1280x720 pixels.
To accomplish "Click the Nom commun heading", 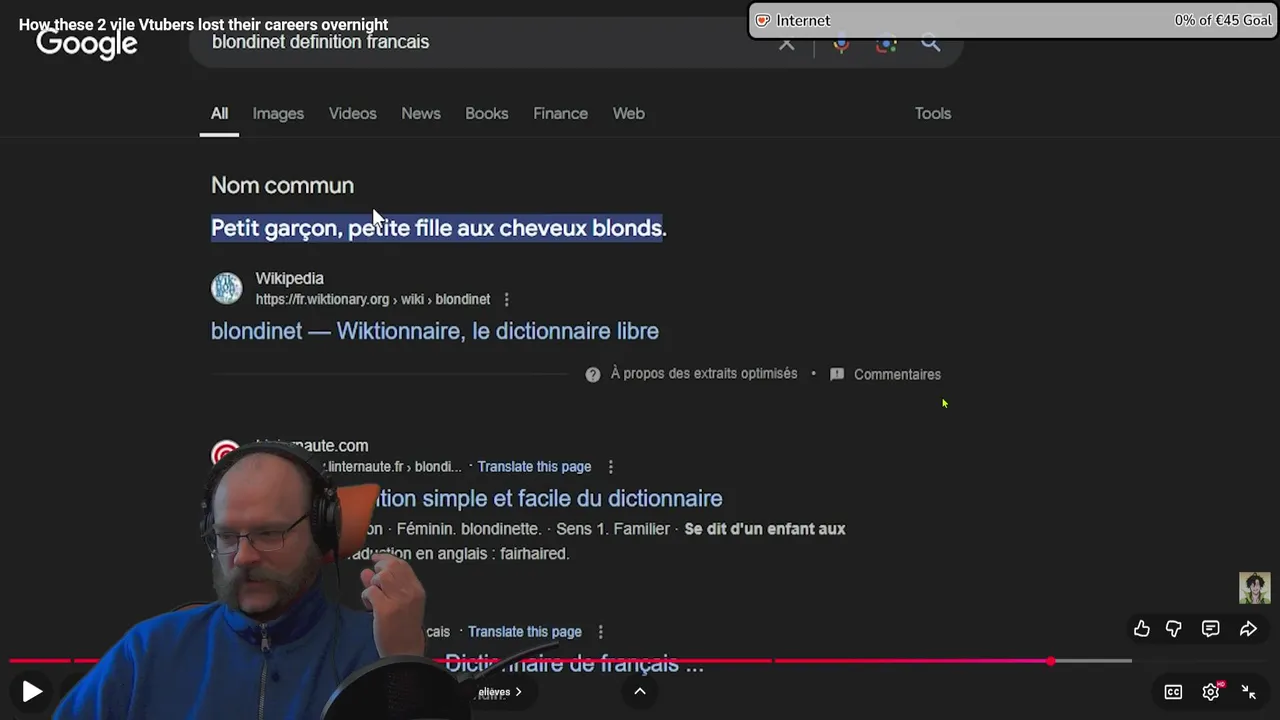I will [282, 186].
